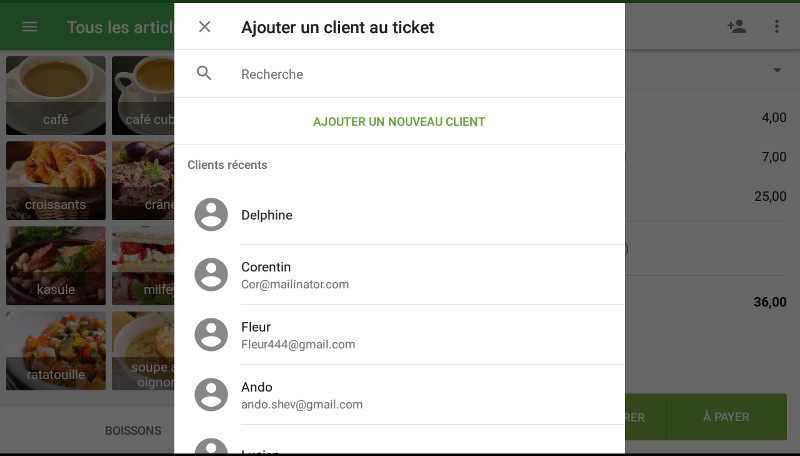Select the kasule item thumbnail
Image resolution: width=800 pixels, height=456 pixels.
tap(56, 265)
